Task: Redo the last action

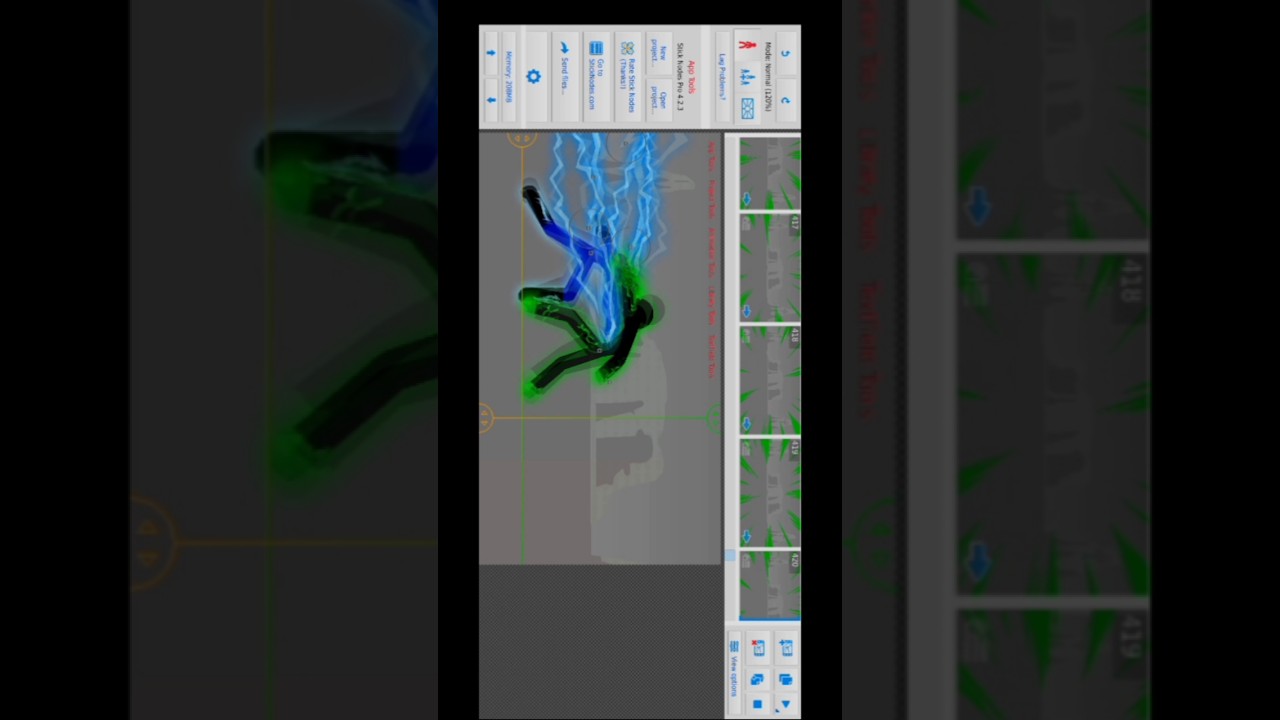Action: [x=785, y=100]
